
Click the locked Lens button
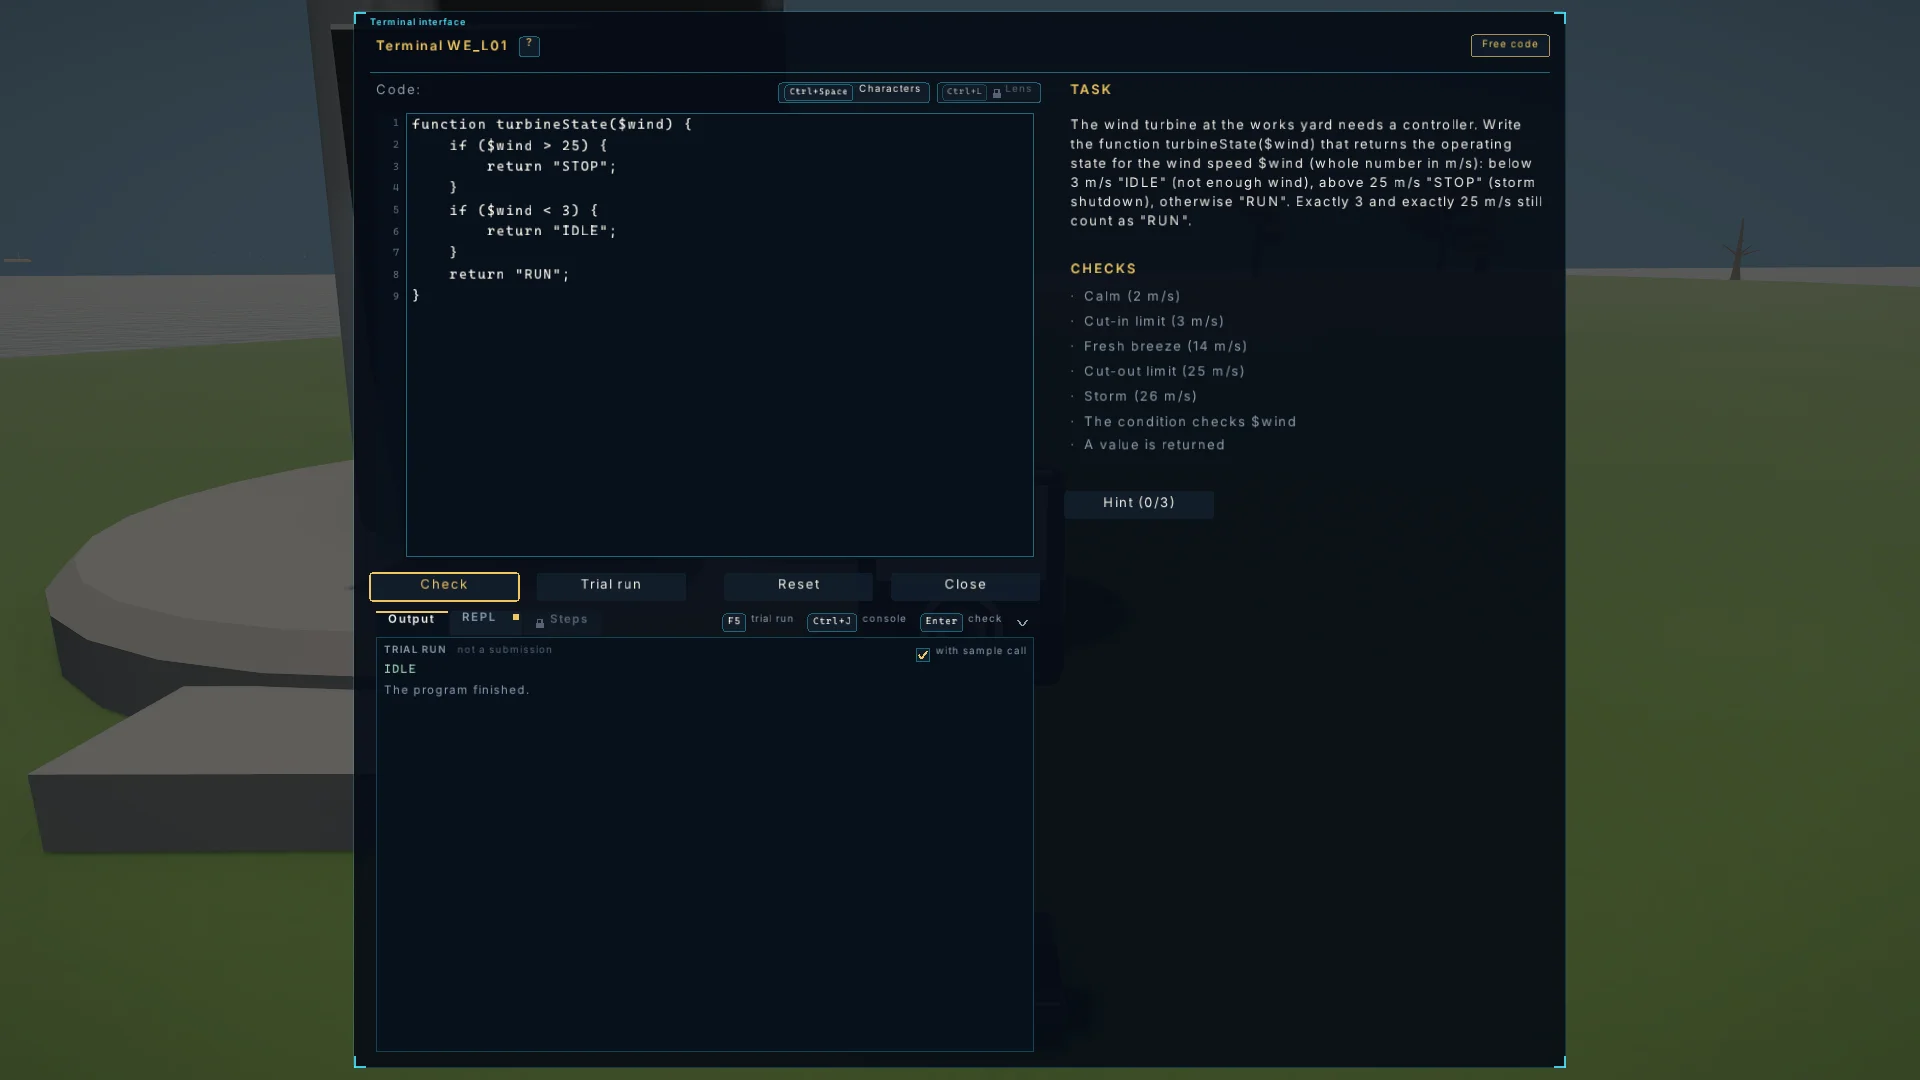tap(988, 92)
